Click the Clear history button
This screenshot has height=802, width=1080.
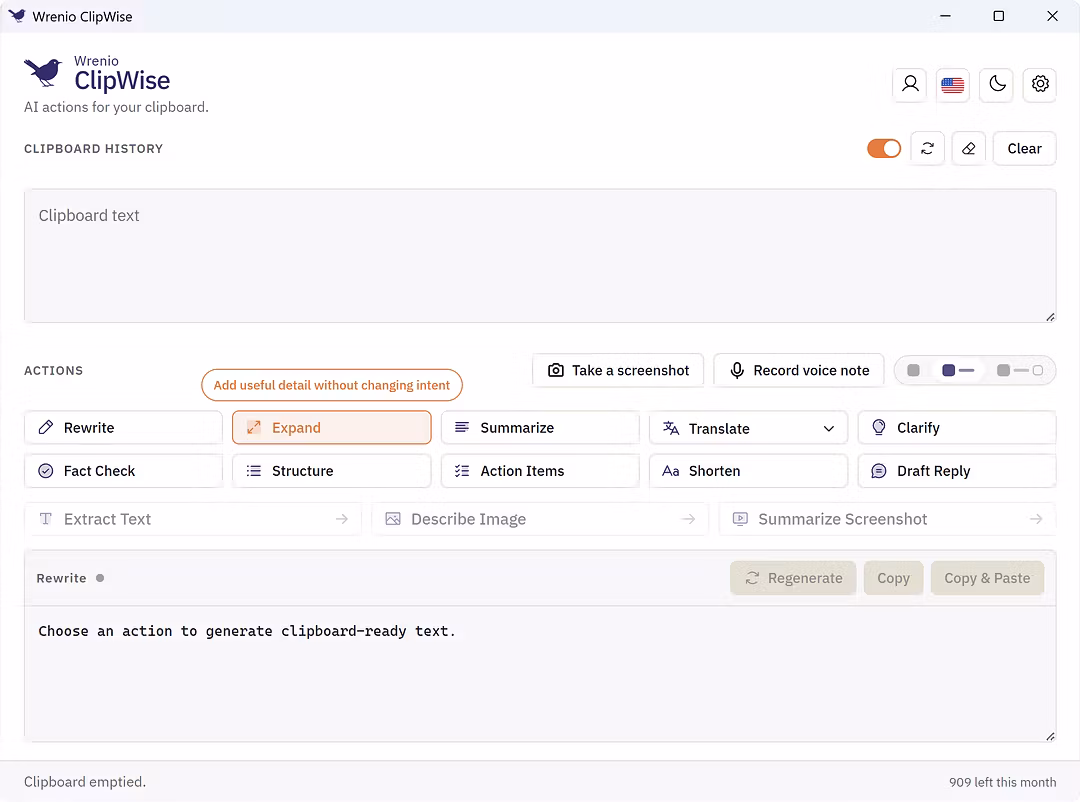pyautogui.click(x=1024, y=149)
